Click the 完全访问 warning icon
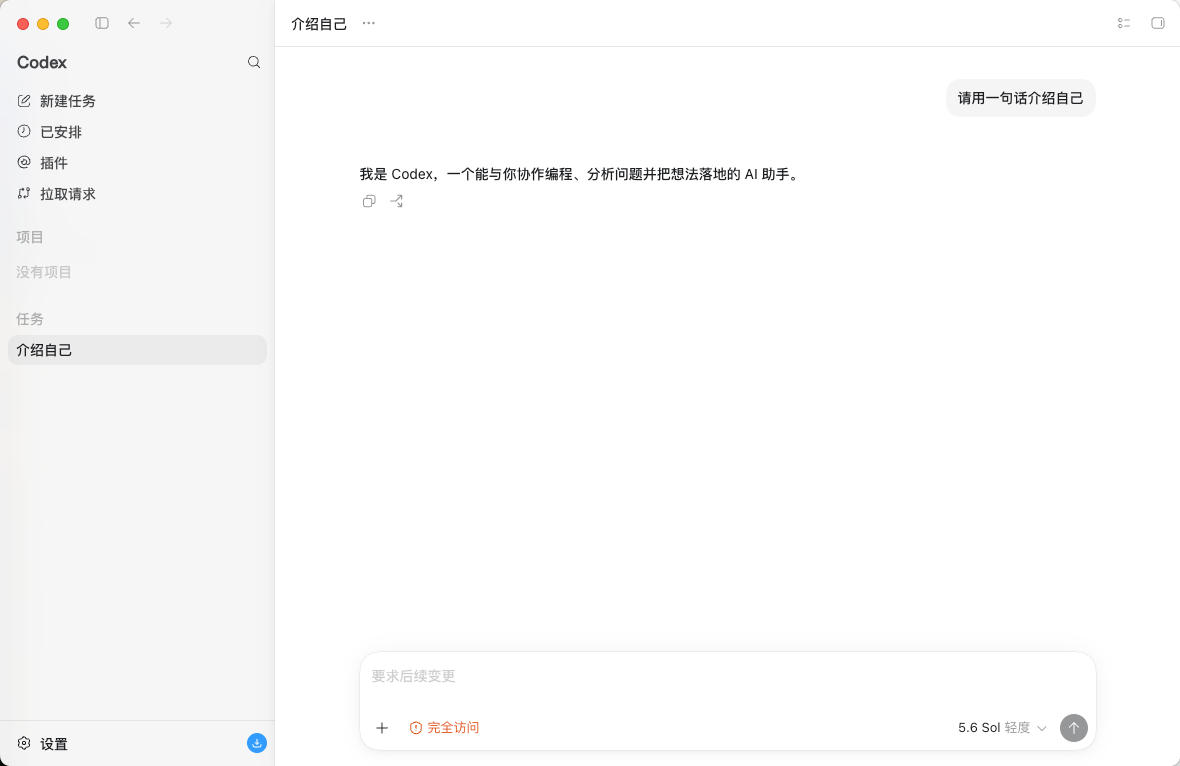Viewport: 1180px width, 766px height. tap(415, 728)
